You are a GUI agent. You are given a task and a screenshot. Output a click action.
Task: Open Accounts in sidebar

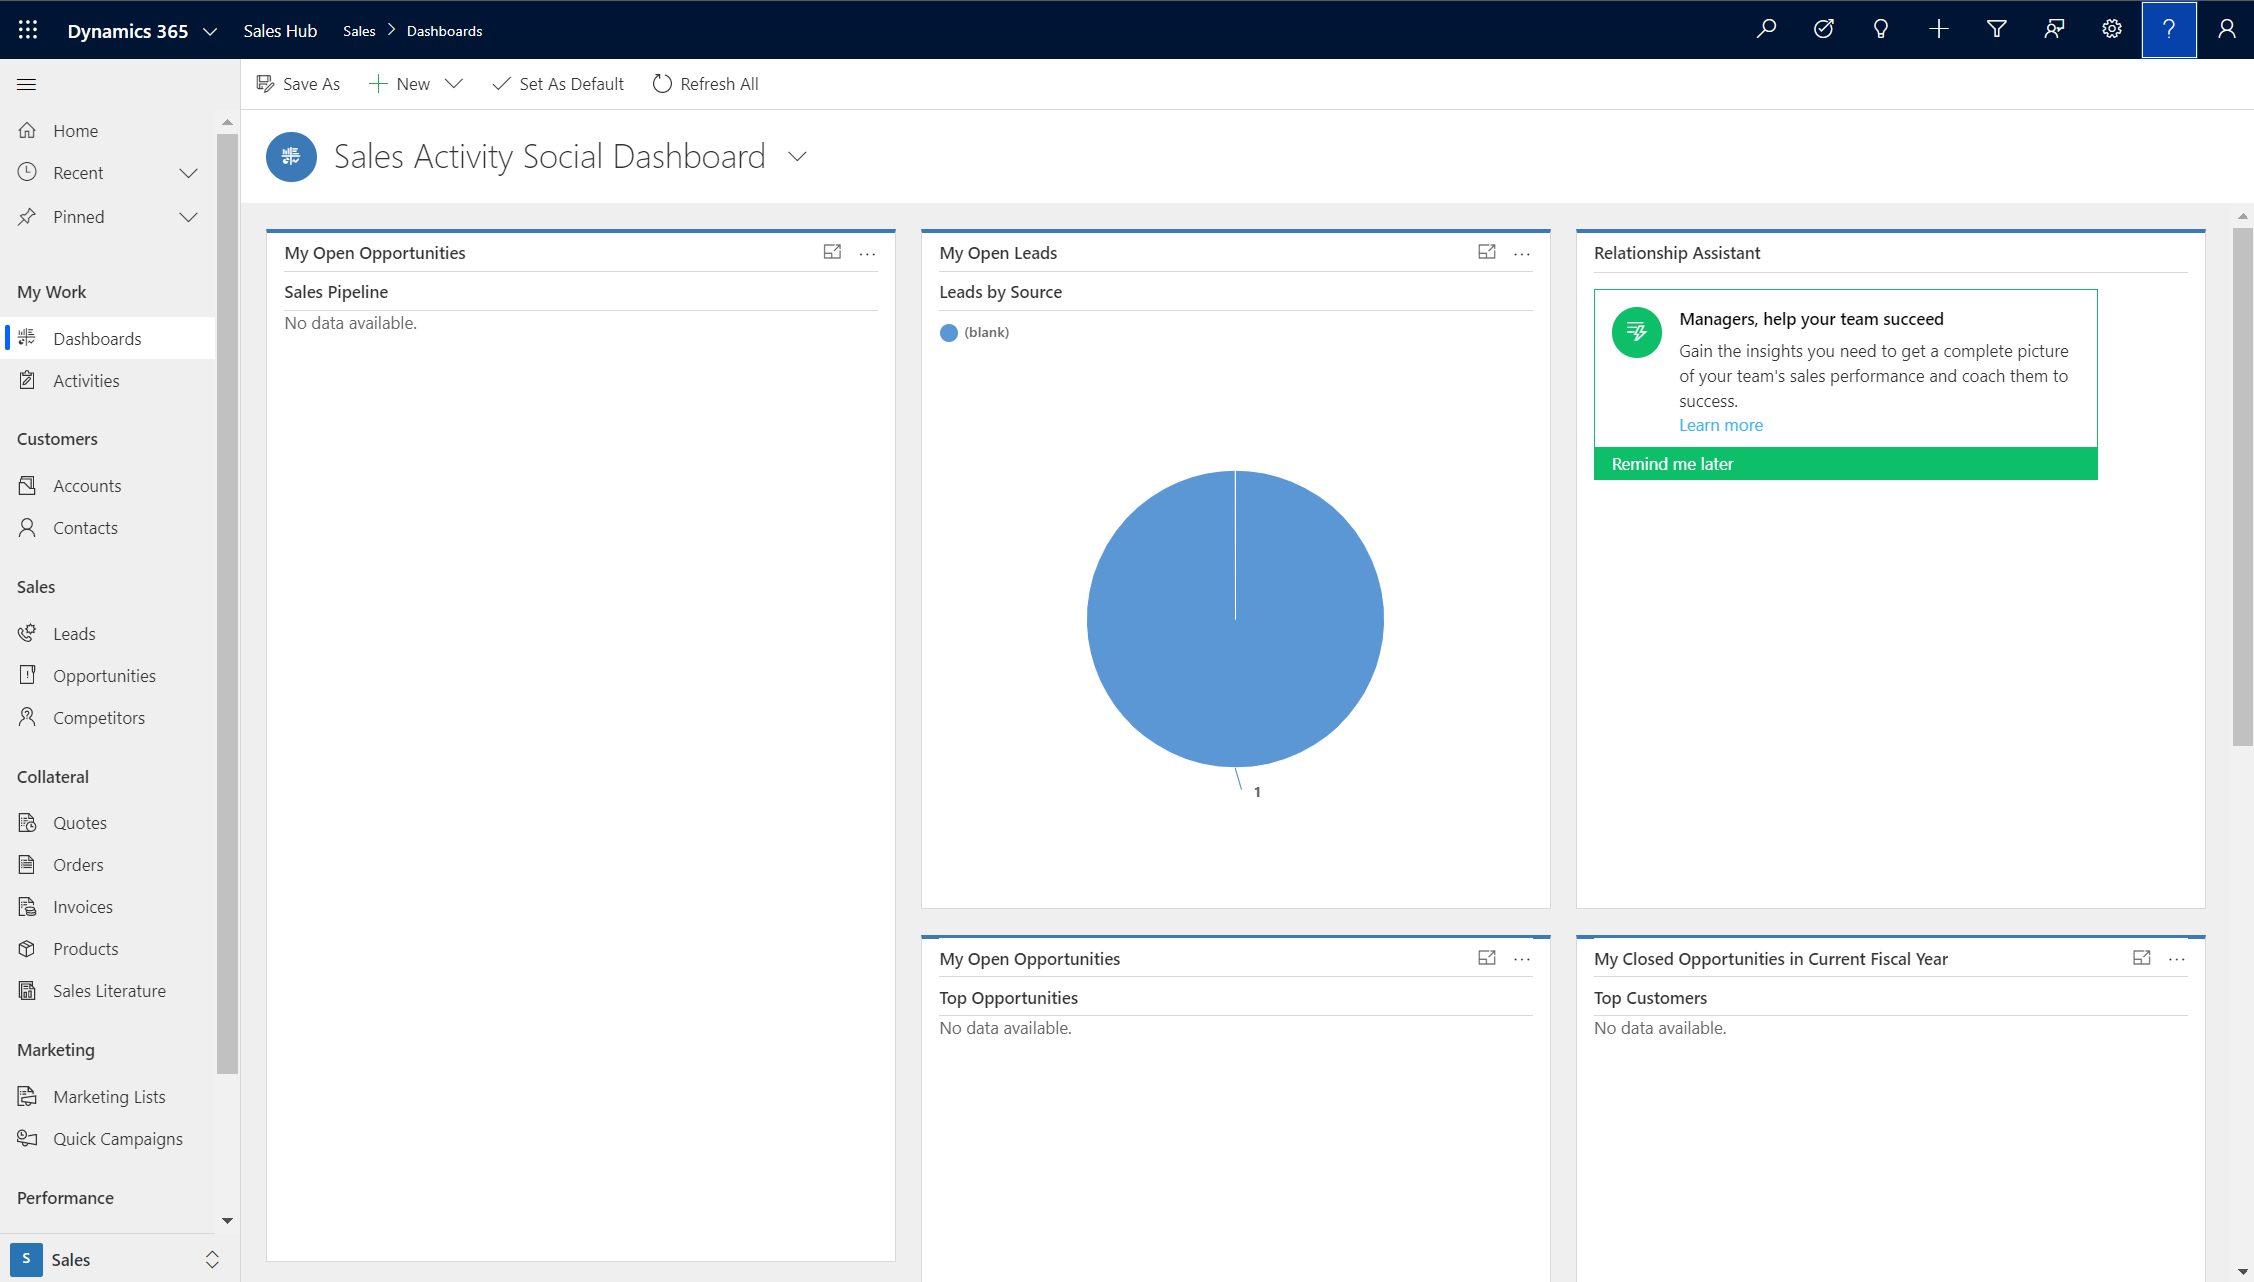[x=108, y=486]
